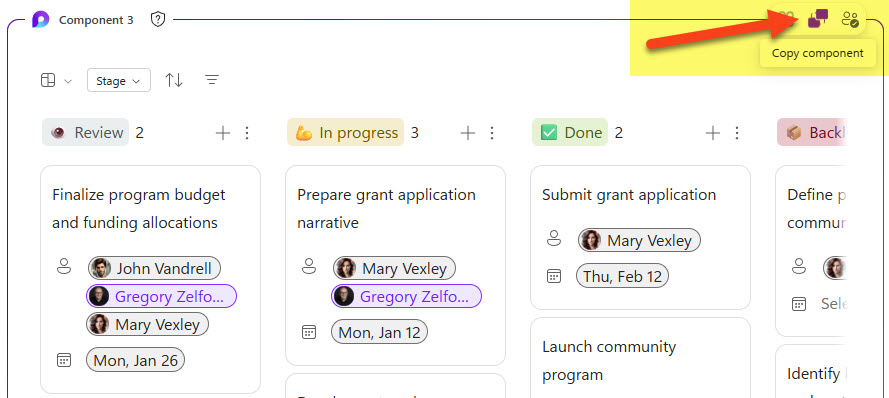Click the Component 3 title text
Screen dimensions: 889x398
coord(96,20)
